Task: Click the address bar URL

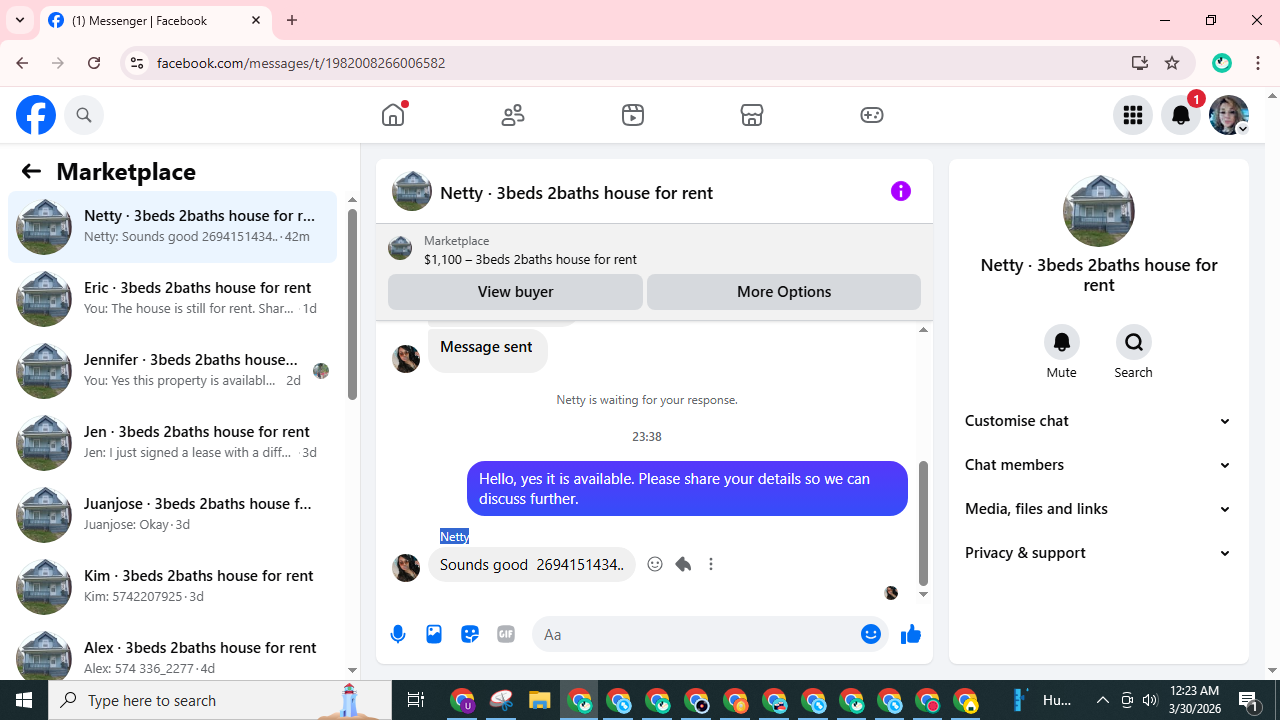Action: (x=301, y=63)
